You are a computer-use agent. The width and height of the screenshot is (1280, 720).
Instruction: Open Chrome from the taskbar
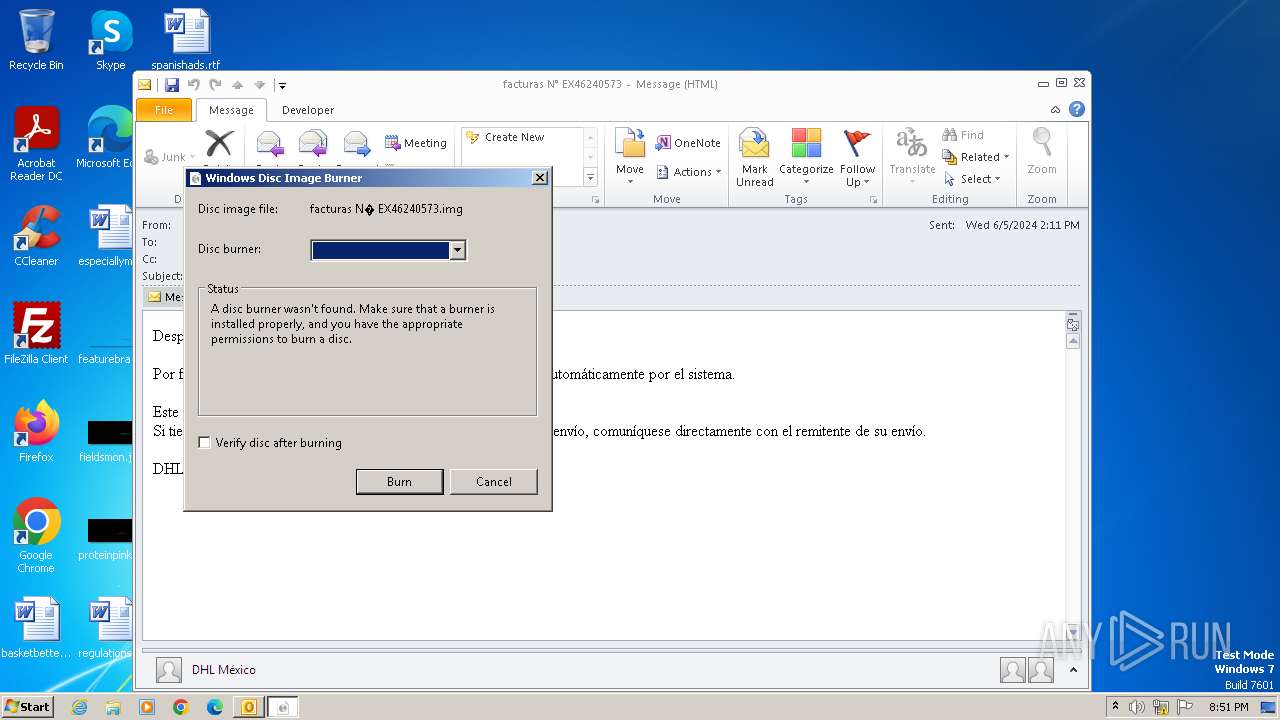click(181, 707)
